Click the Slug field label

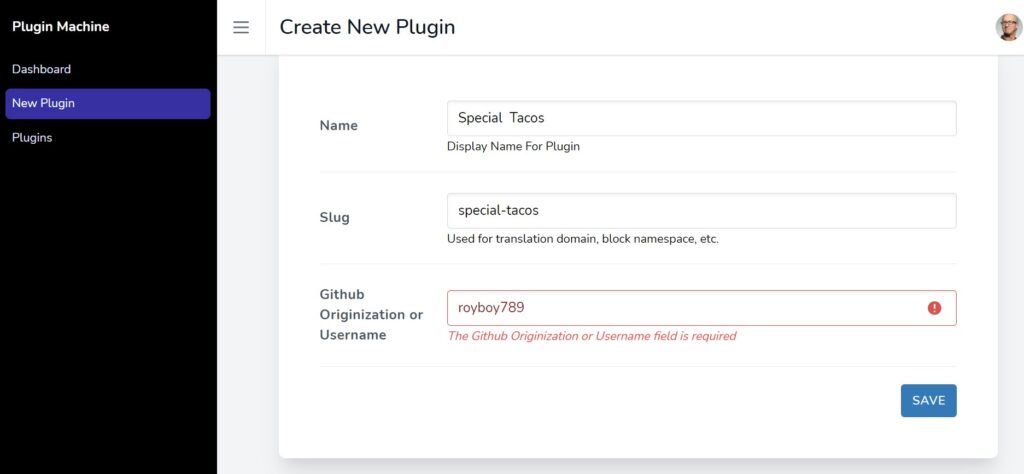coord(334,217)
